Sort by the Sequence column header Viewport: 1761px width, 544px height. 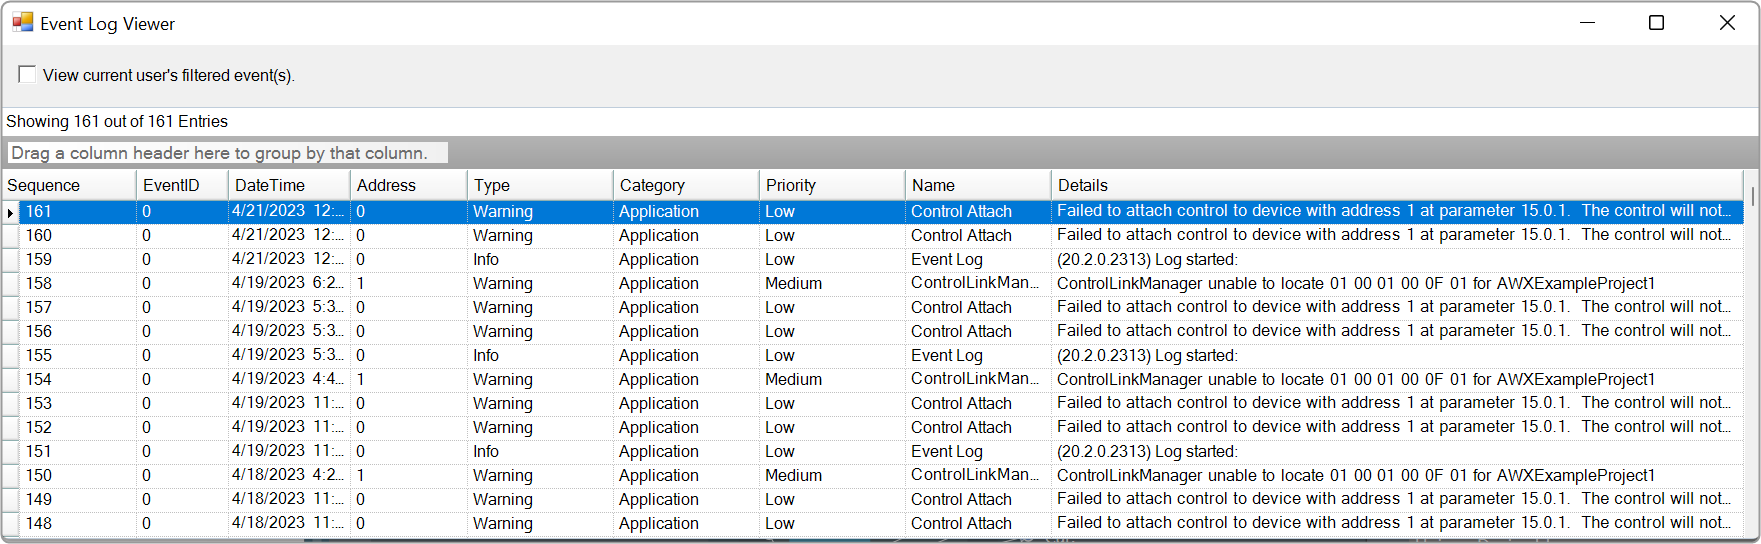pos(69,185)
